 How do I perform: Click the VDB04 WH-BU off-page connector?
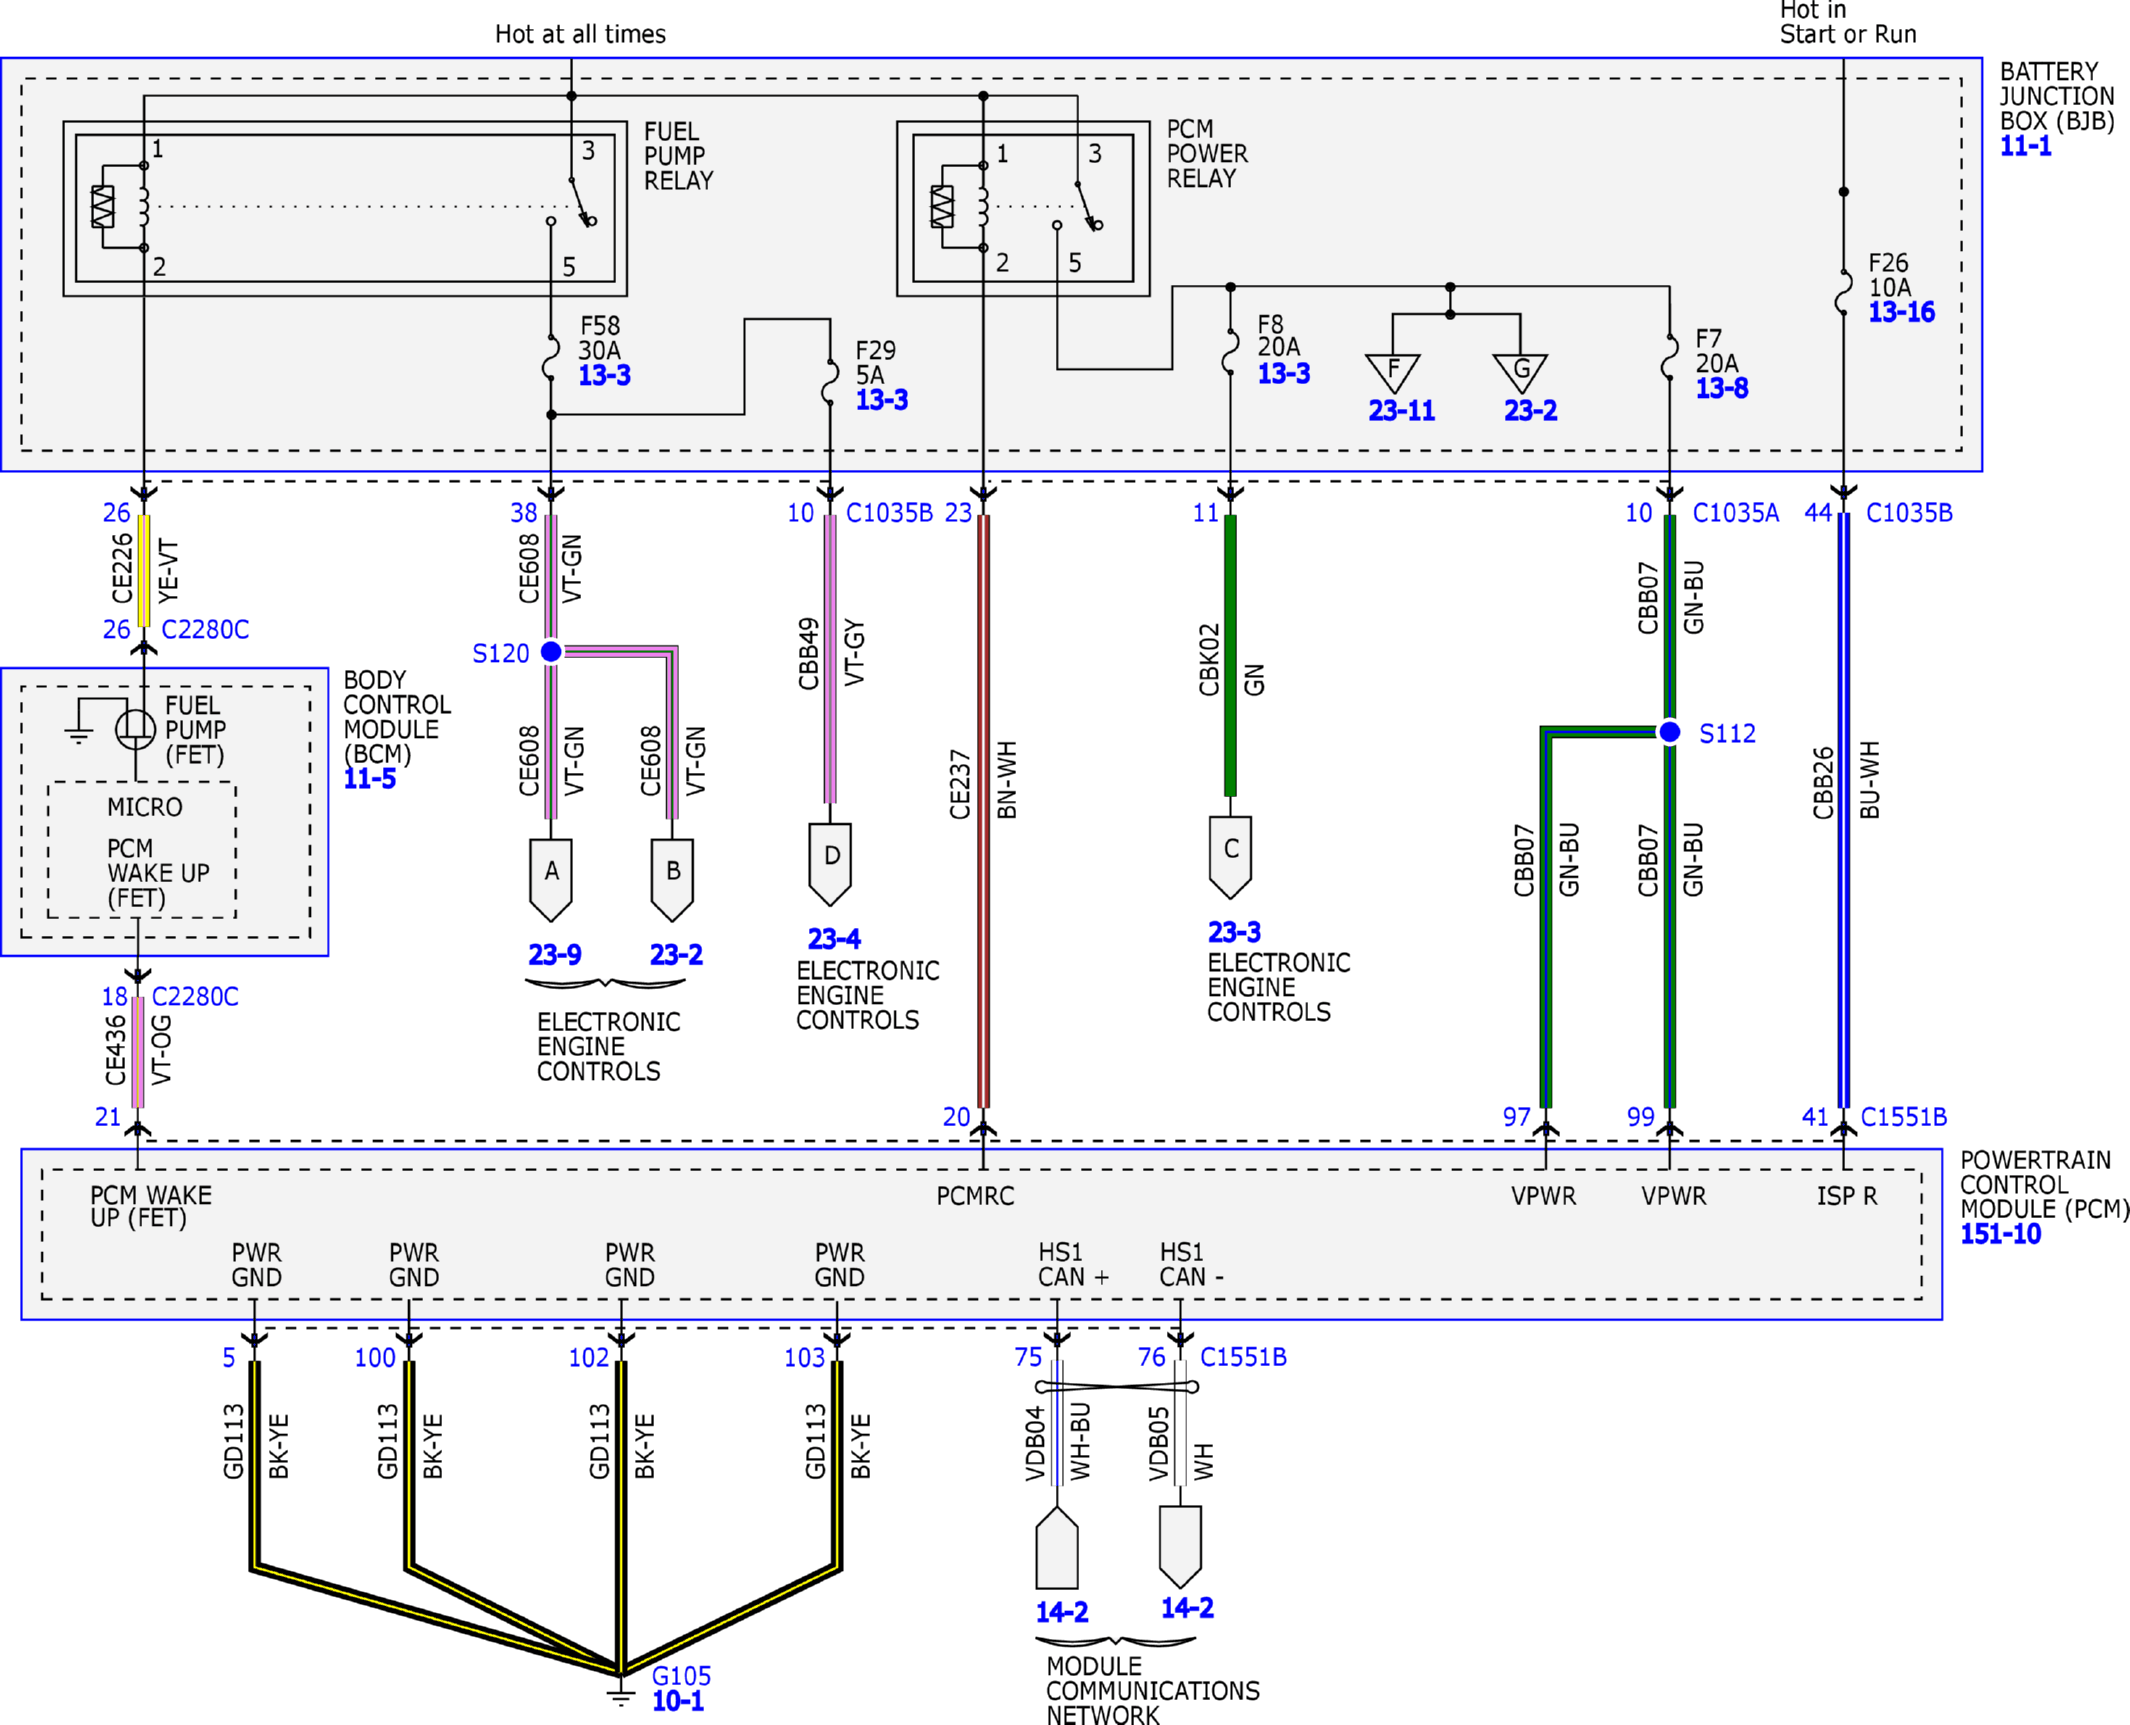pyautogui.click(x=1056, y=1548)
